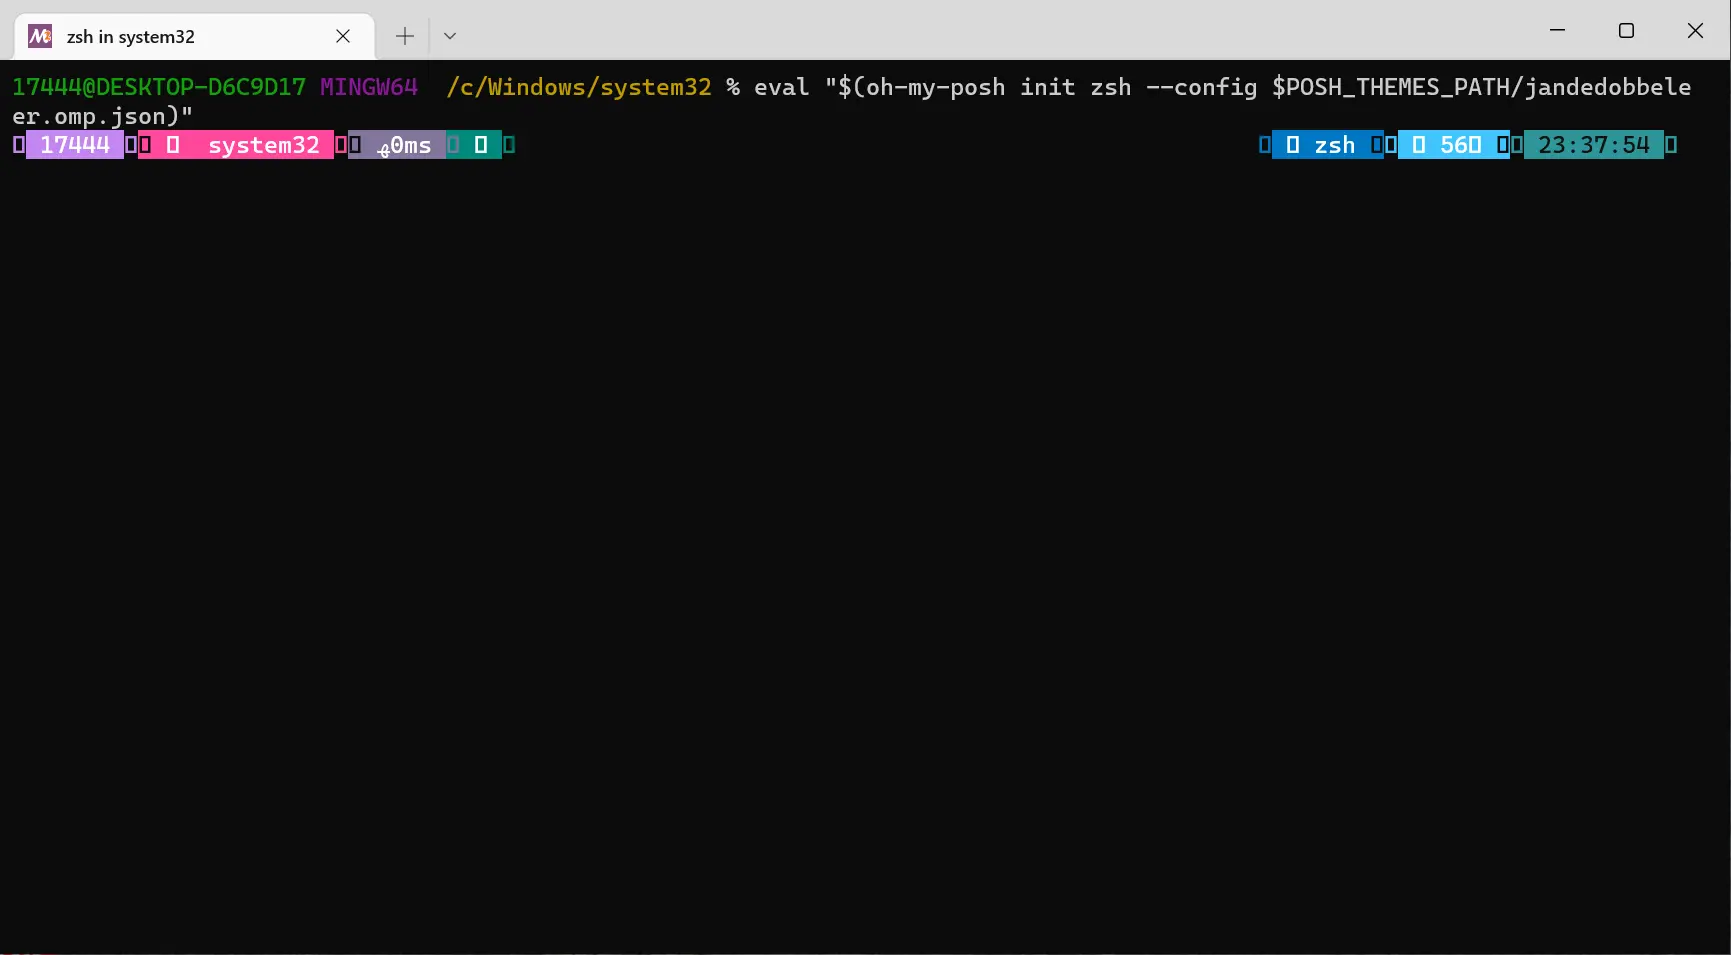Close the terminal window
Image resolution: width=1731 pixels, height=955 pixels.
(x=1695, y=30)
